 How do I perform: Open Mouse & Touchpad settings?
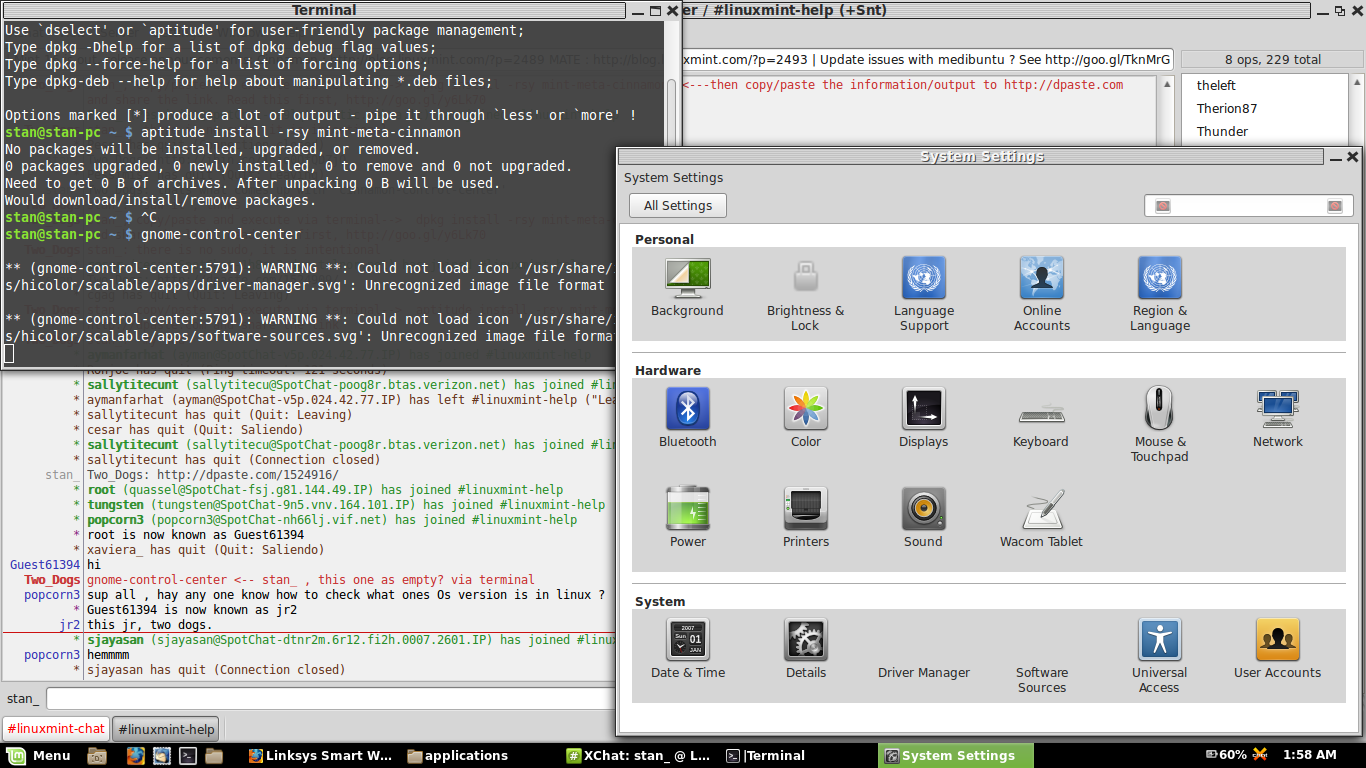(x=1159, y=425)
